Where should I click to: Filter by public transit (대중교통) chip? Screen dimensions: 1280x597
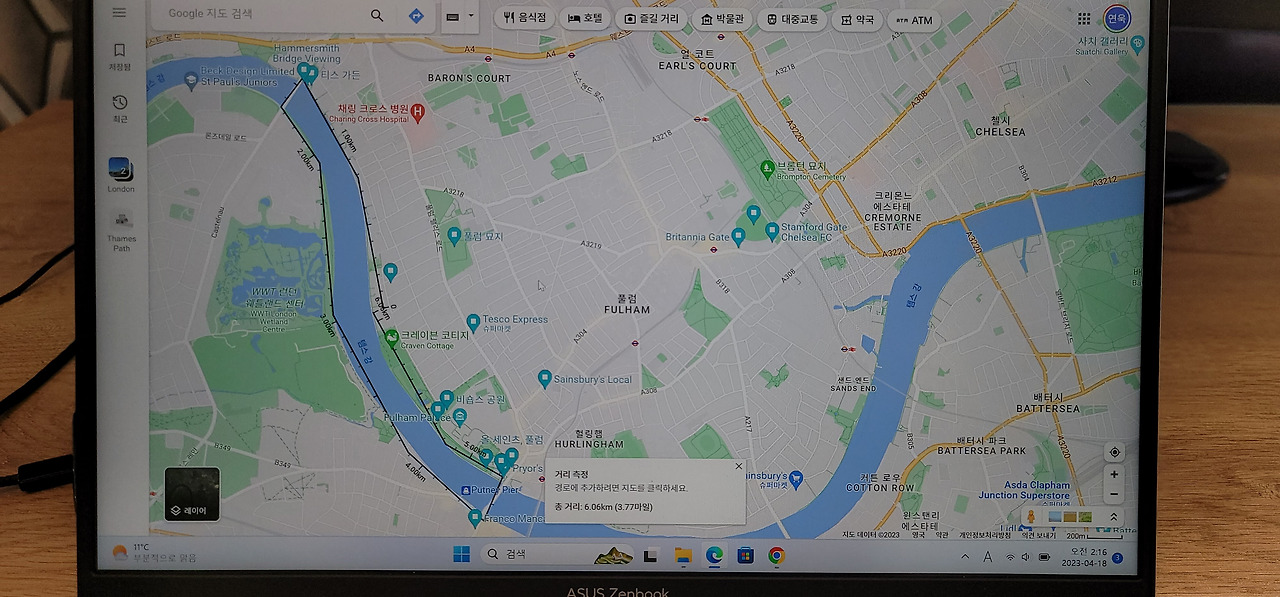point(793,19)
